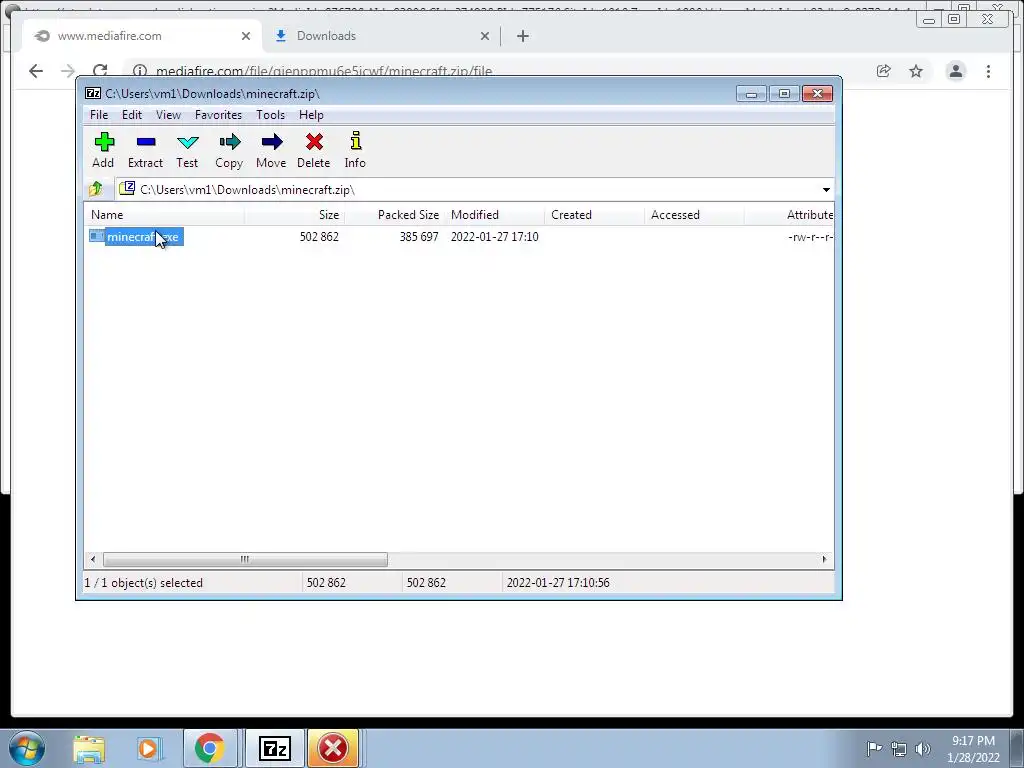Screen dimensions: 1024x768
Task: Open Windows Media Player from the taskbar
Action: click(148, 749)
